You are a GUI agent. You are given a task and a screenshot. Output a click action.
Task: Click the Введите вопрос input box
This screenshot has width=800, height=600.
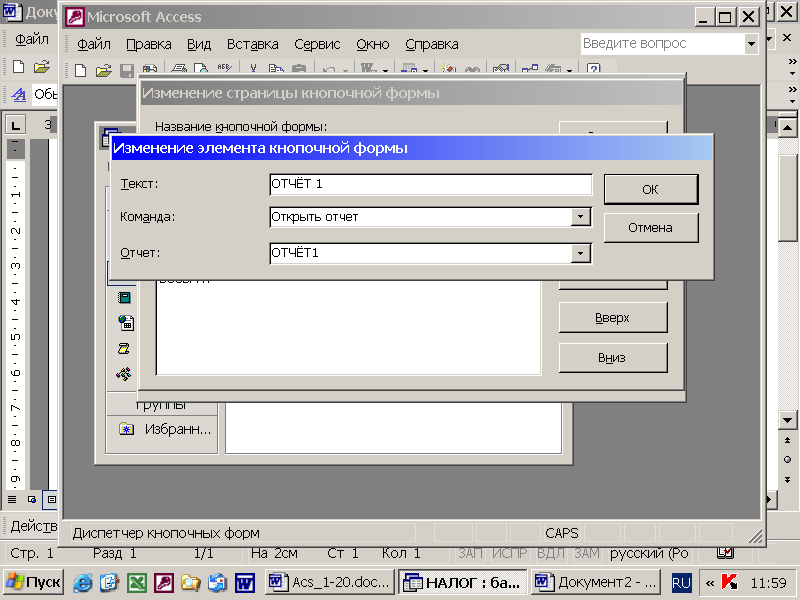[x=663, y=44]
